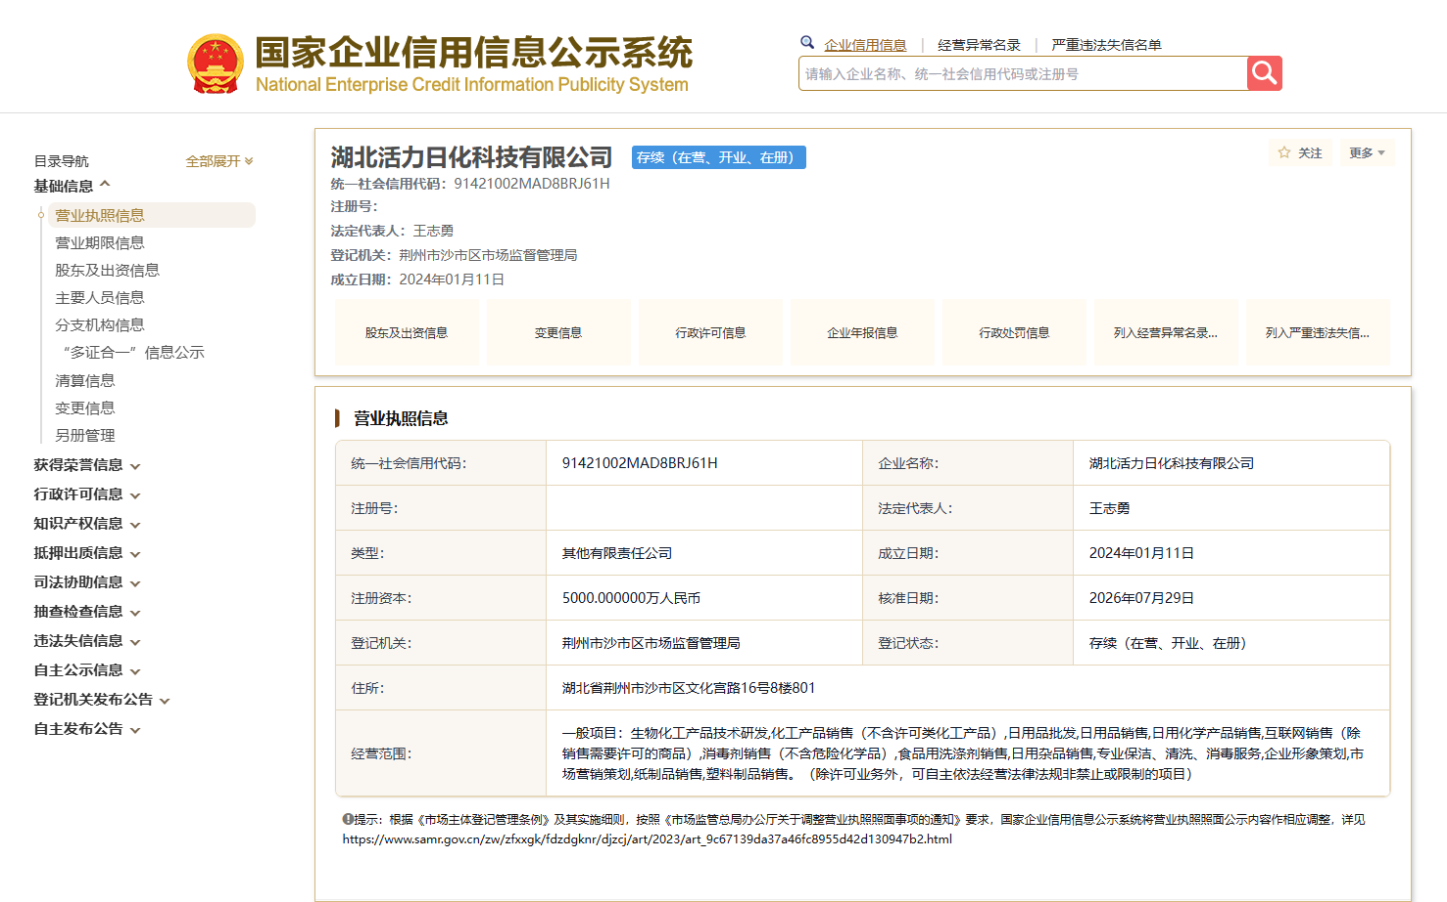Click the 其他有限责任公司 type value

617,553
